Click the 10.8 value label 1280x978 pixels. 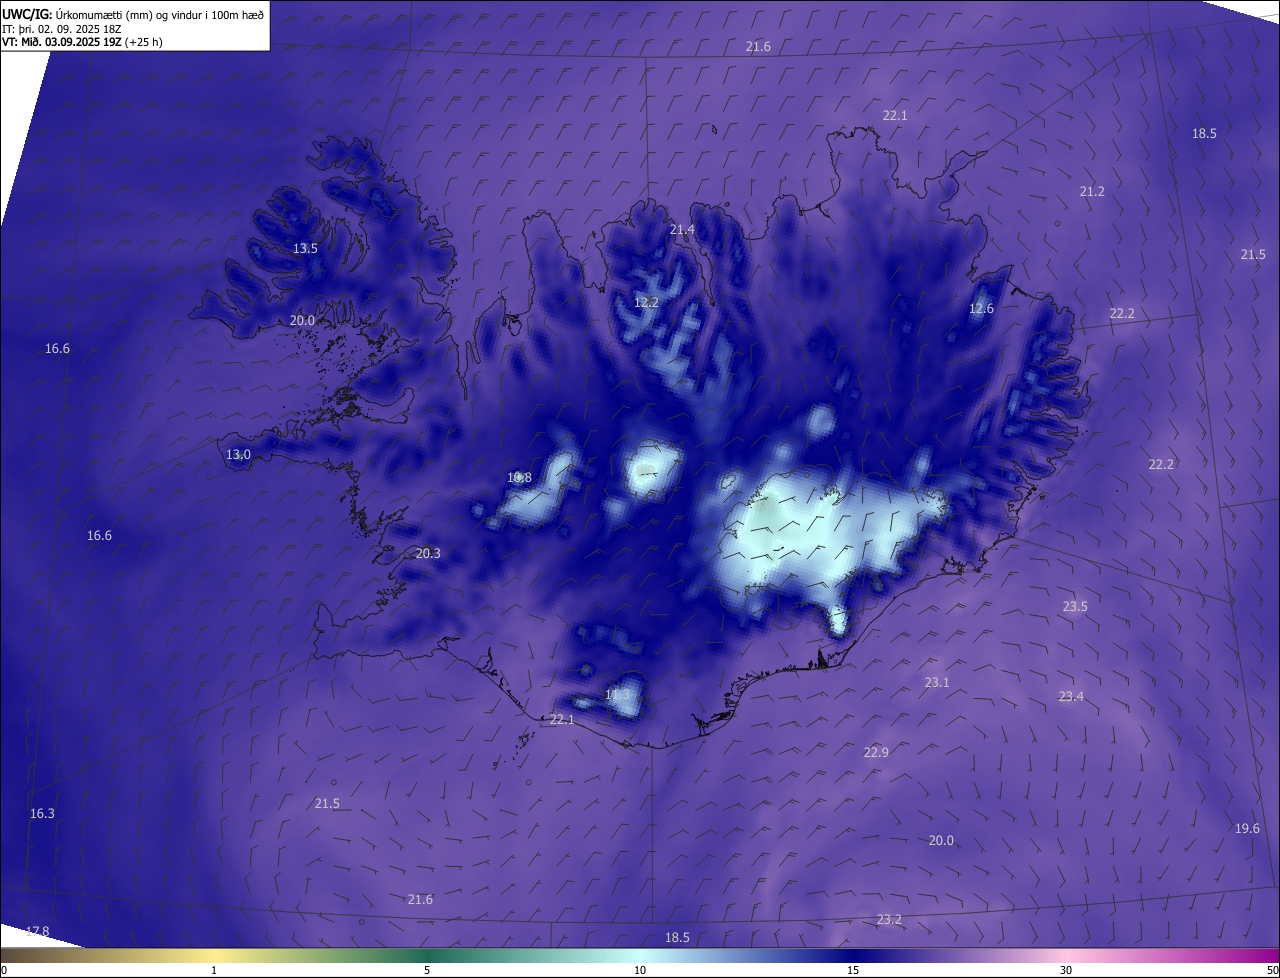click(x=519, y=478)
